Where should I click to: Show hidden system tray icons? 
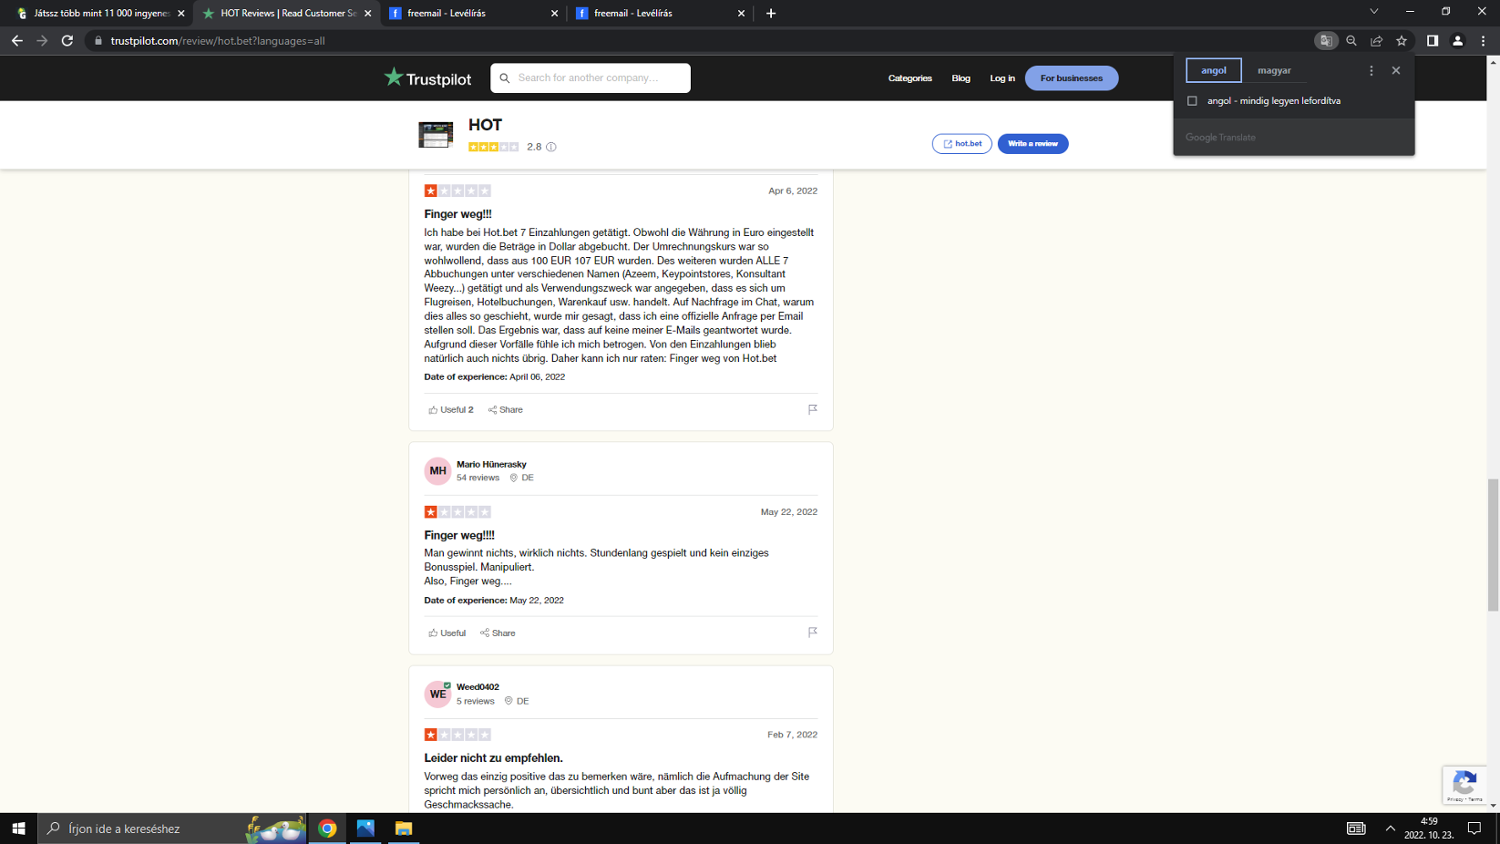pyautogui.click(x=1390, y=828)
